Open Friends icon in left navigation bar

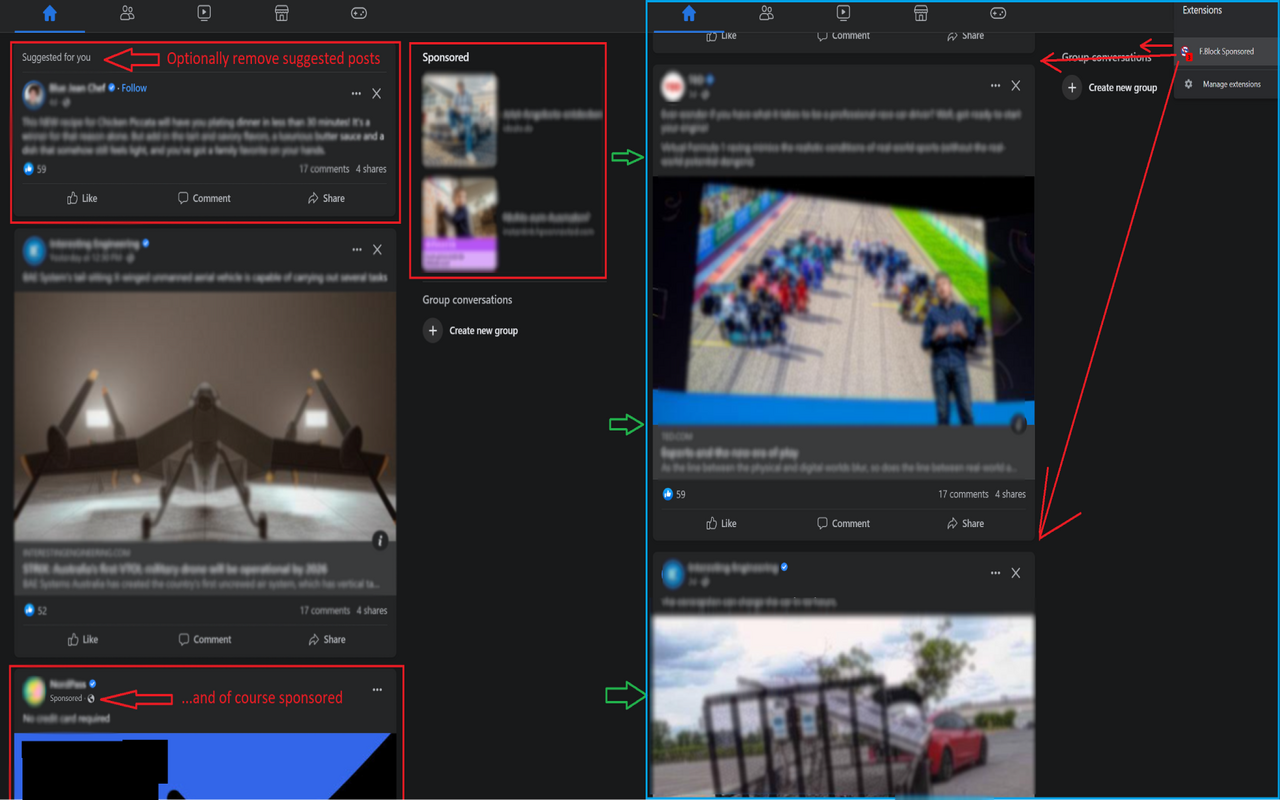[x=127, y=14]
